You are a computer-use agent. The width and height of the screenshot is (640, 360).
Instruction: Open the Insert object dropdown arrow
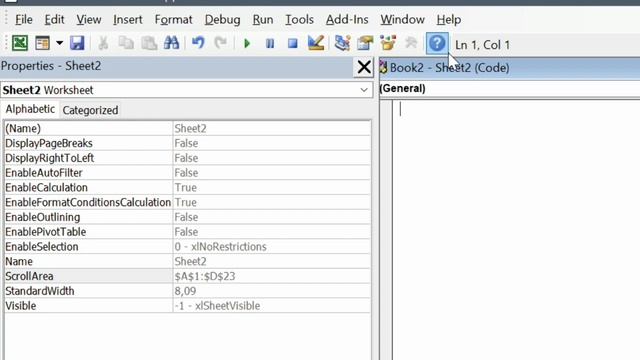coord(60,43)
